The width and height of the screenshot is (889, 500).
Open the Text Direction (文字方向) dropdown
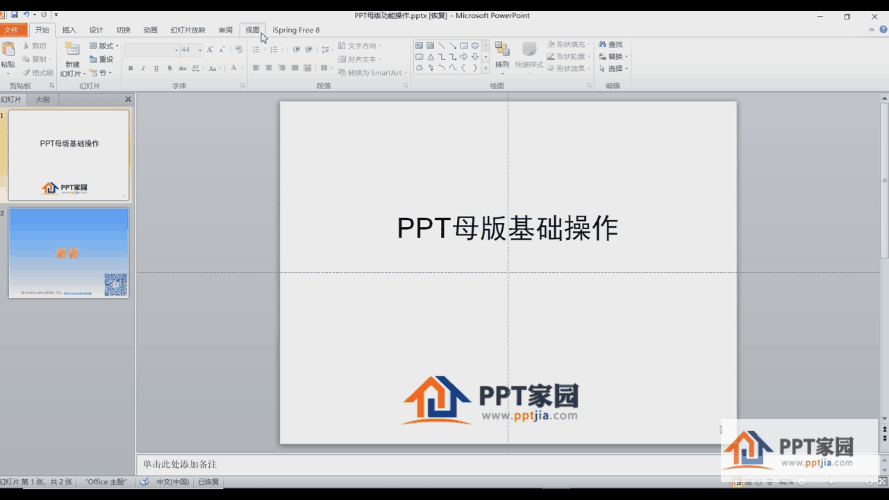pyautogui.click(x=359, y=46)
